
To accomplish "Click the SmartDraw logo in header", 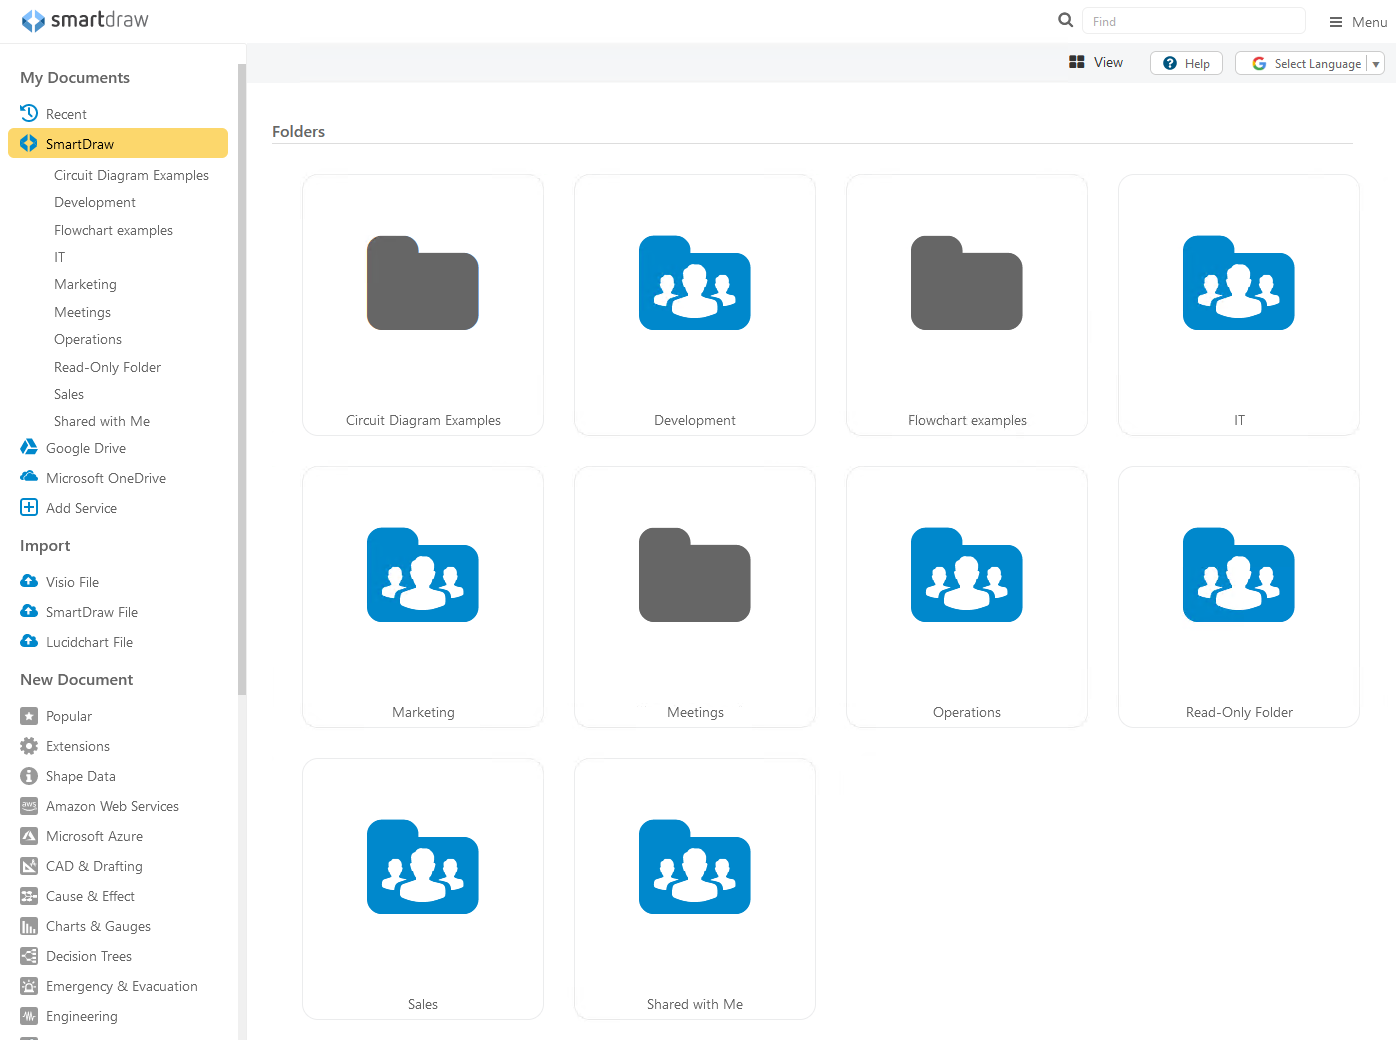I will (x=85, y=20).
